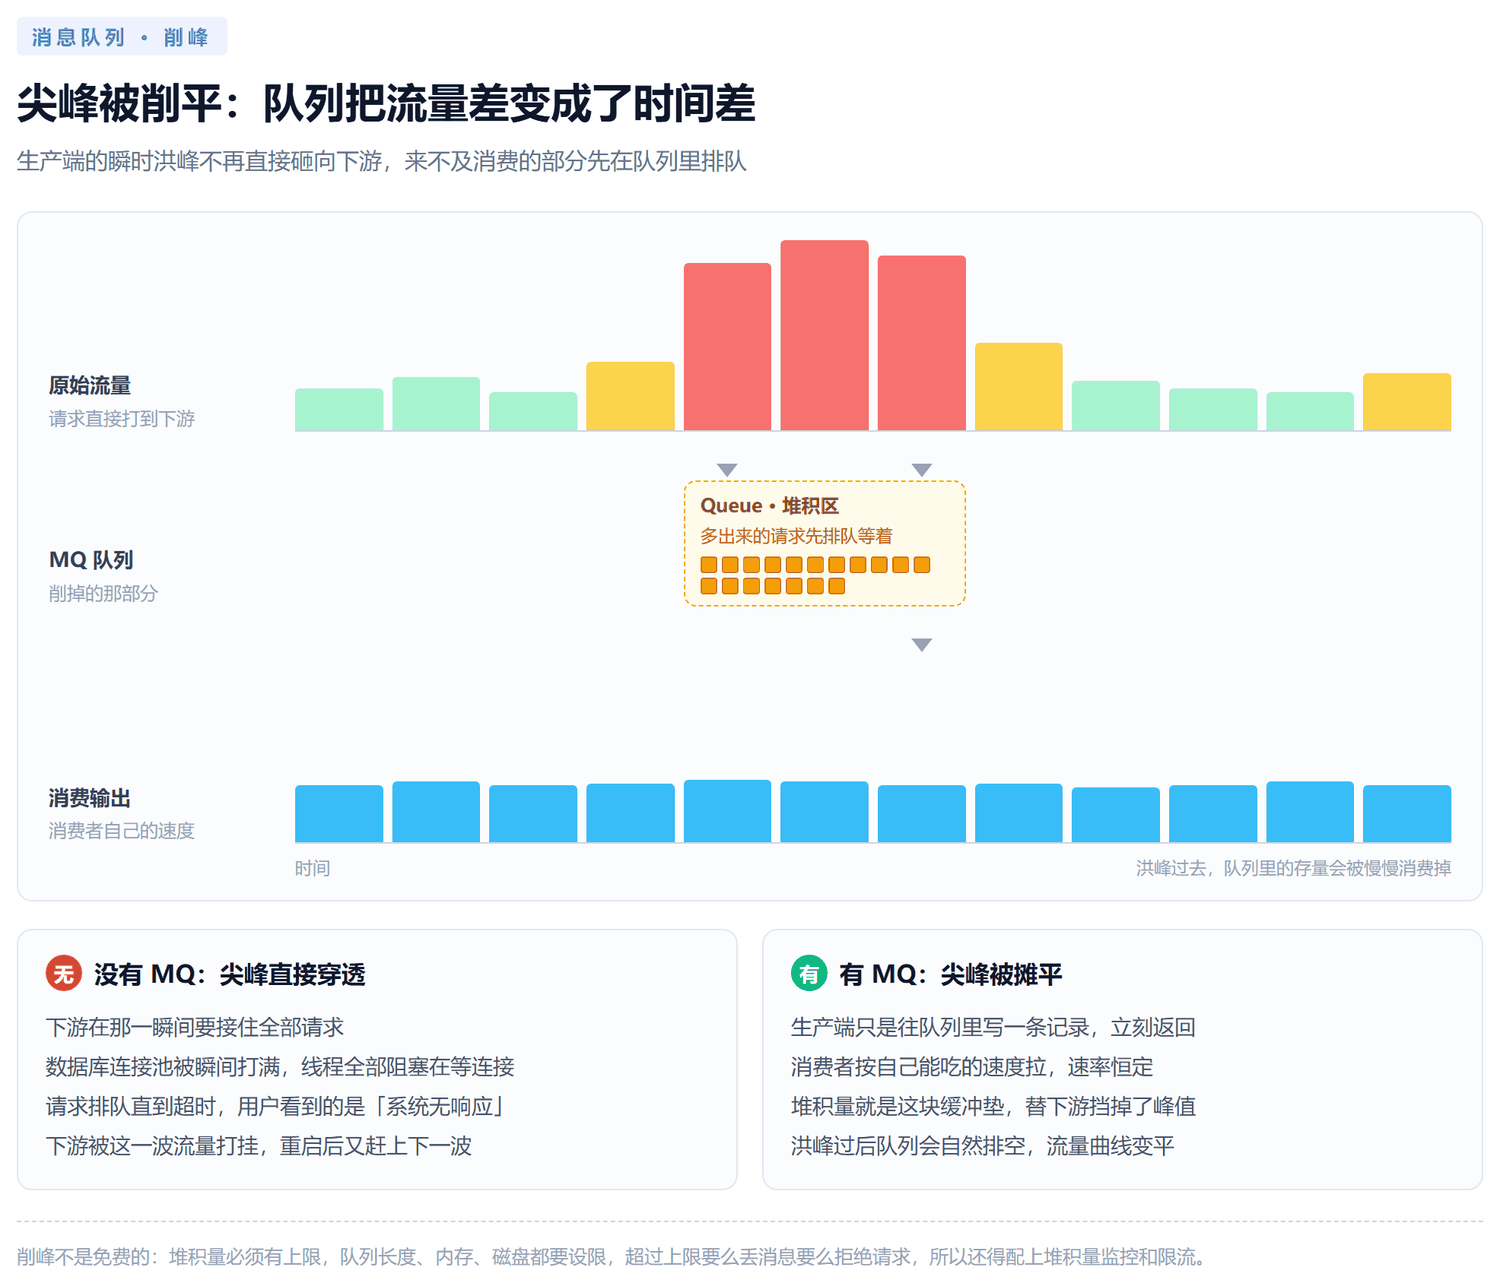Click subtitle starting with 生产端的瞬时洪峰
This screenshot has height=1283, width=1500.
coord(382,161)
